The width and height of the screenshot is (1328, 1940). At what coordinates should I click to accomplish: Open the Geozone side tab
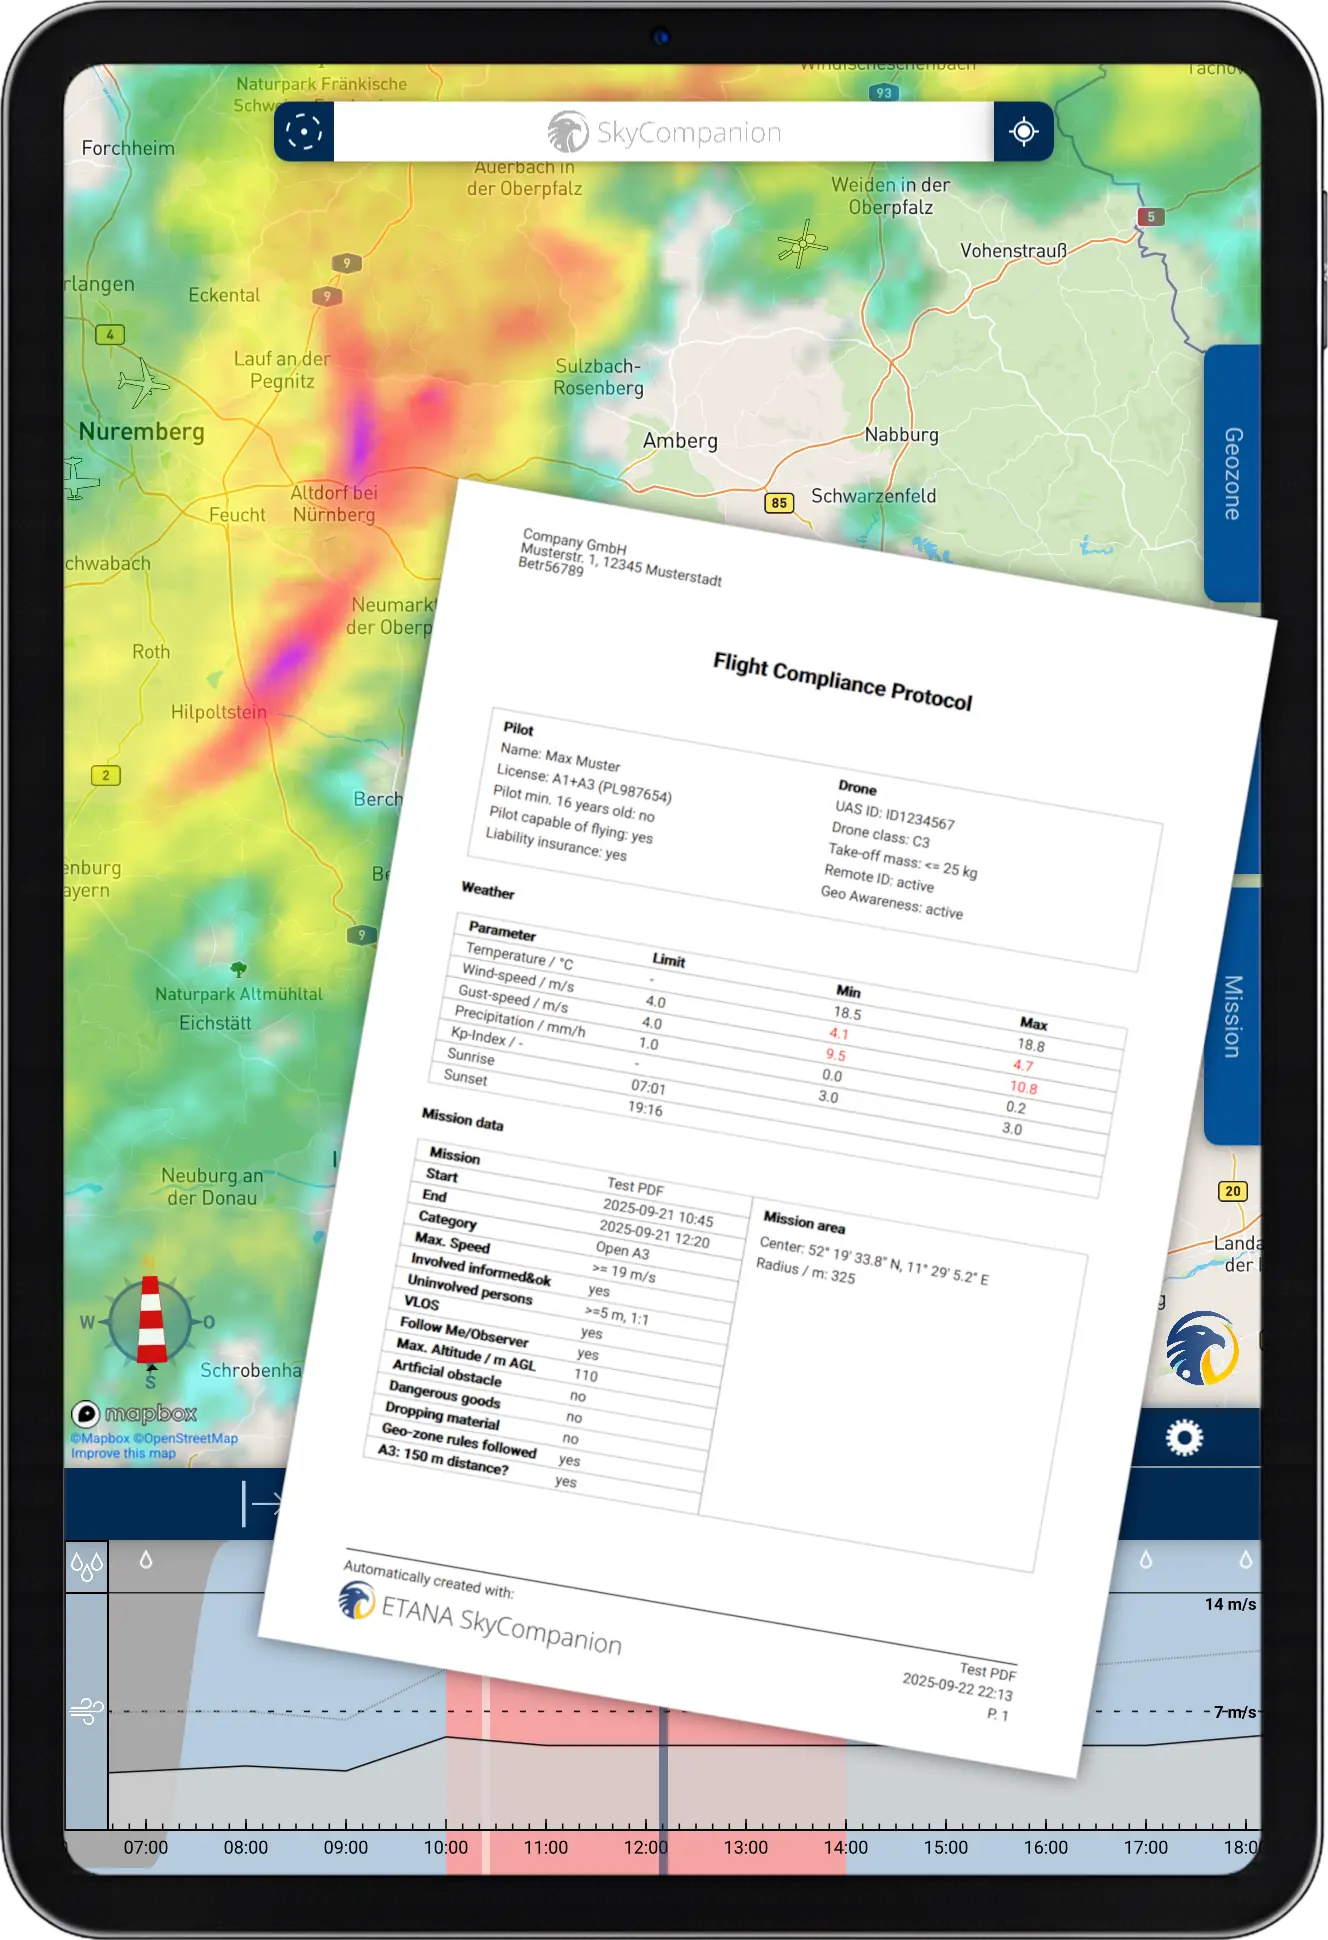1232,473
